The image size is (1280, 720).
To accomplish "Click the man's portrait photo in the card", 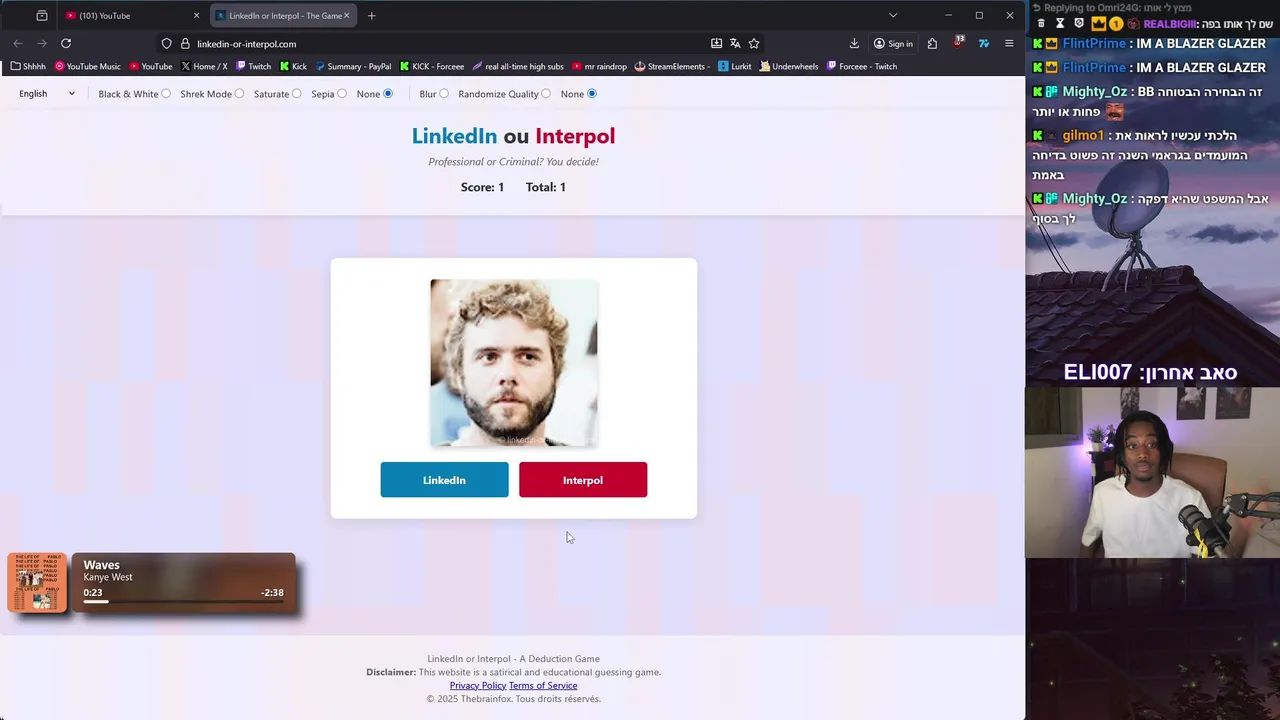I will click(514, 363).
